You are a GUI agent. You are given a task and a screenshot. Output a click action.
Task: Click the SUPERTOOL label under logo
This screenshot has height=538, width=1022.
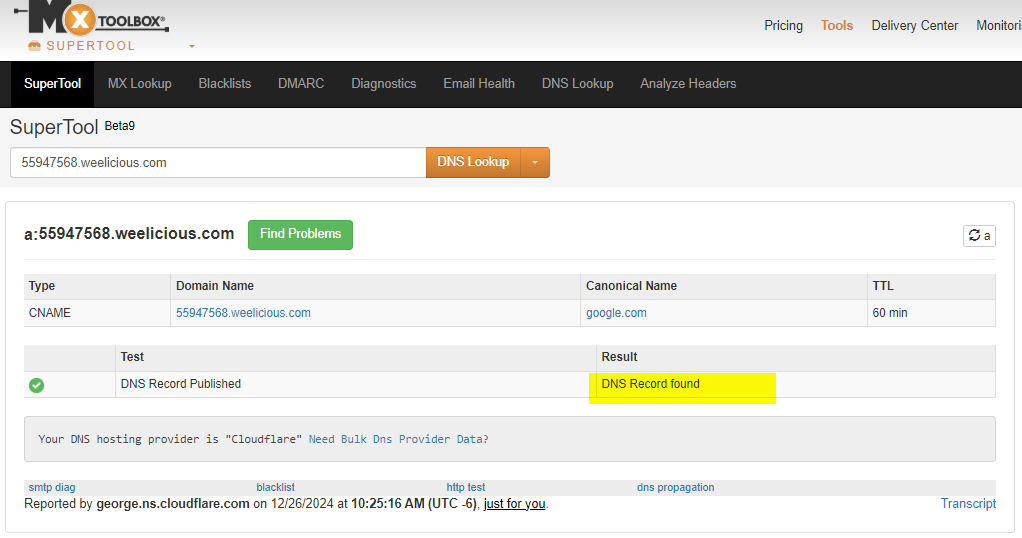pyautogui.click(x=91, y=46)
